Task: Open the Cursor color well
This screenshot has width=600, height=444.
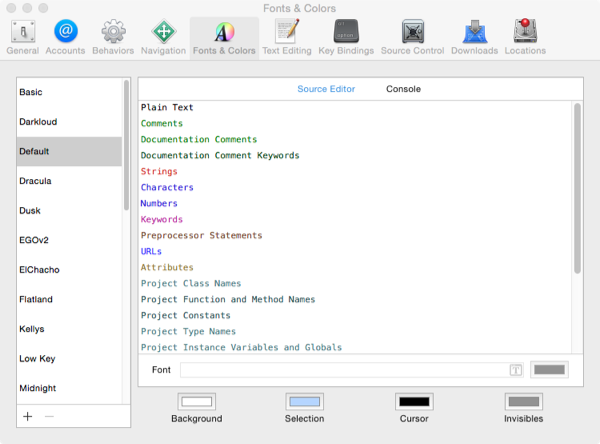Action: point(414,402)
